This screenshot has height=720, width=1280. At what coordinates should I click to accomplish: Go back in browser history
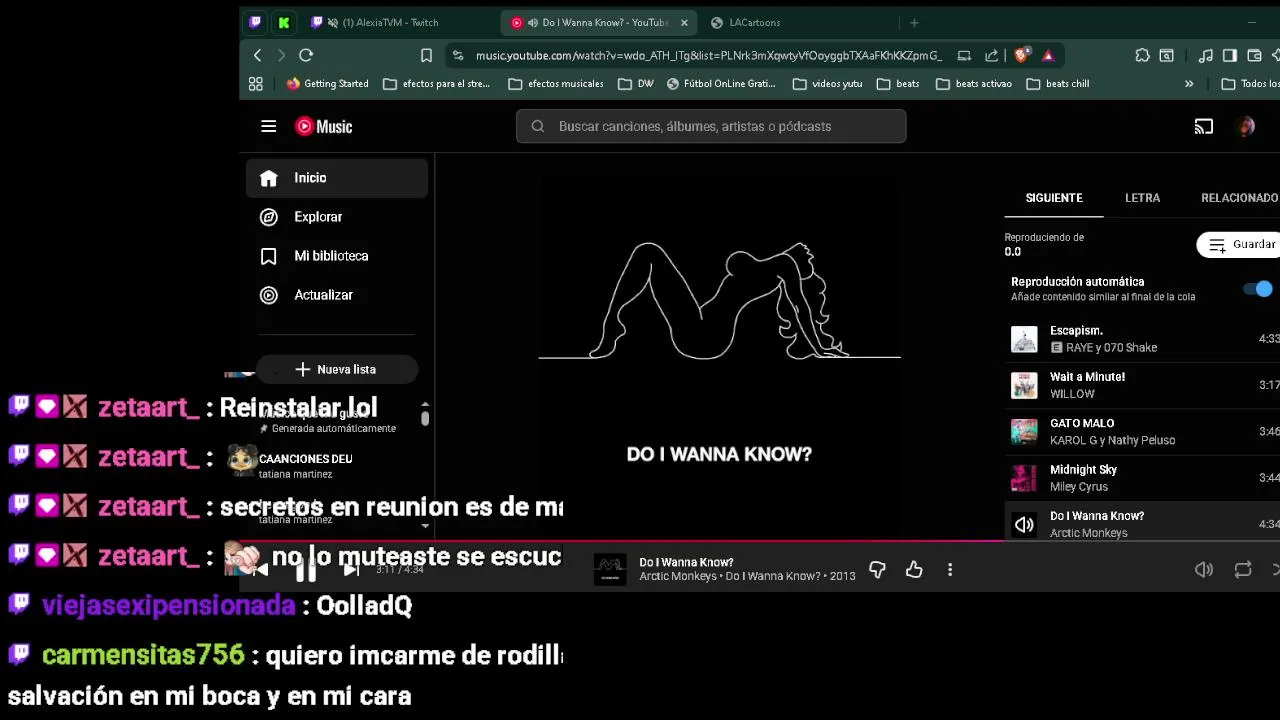click(x=257, y=55)
